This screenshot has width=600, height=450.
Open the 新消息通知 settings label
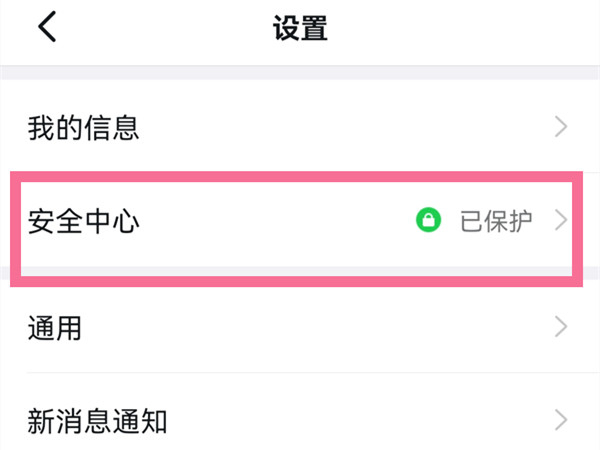[x=96, y=420]
